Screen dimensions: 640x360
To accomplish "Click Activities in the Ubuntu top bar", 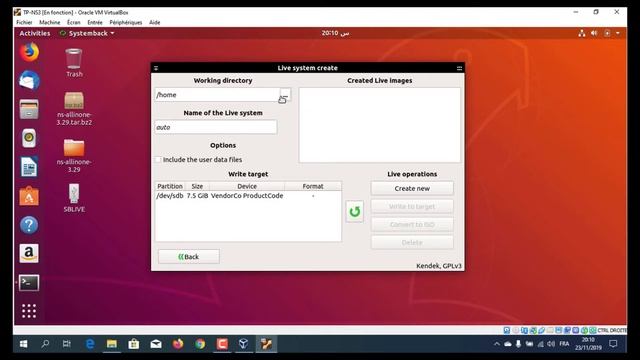I will [x=35, y=33].
